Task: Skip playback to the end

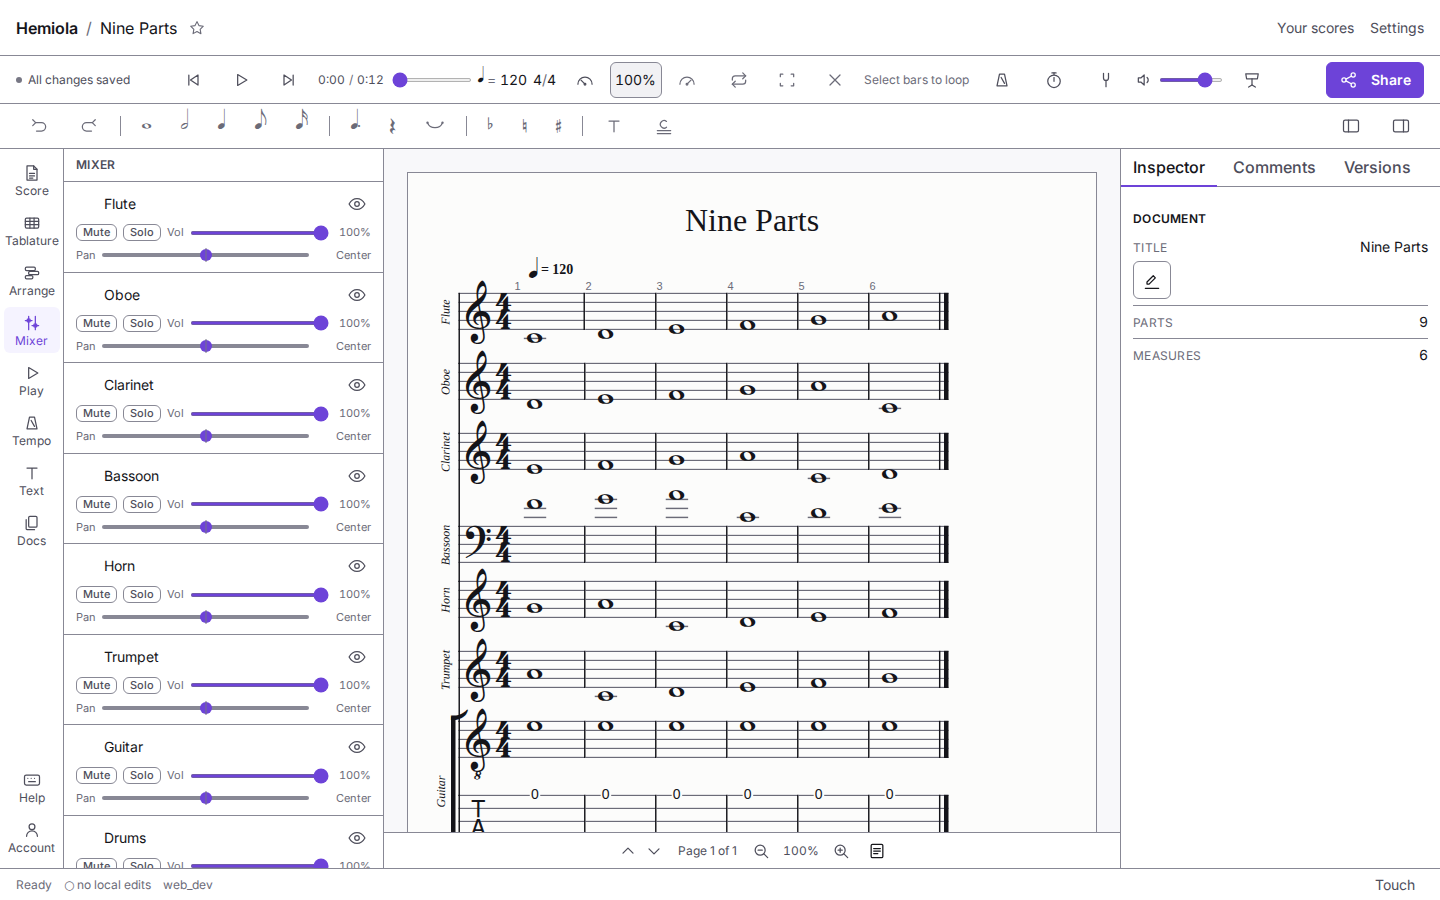Action: [x=288, y=80]
